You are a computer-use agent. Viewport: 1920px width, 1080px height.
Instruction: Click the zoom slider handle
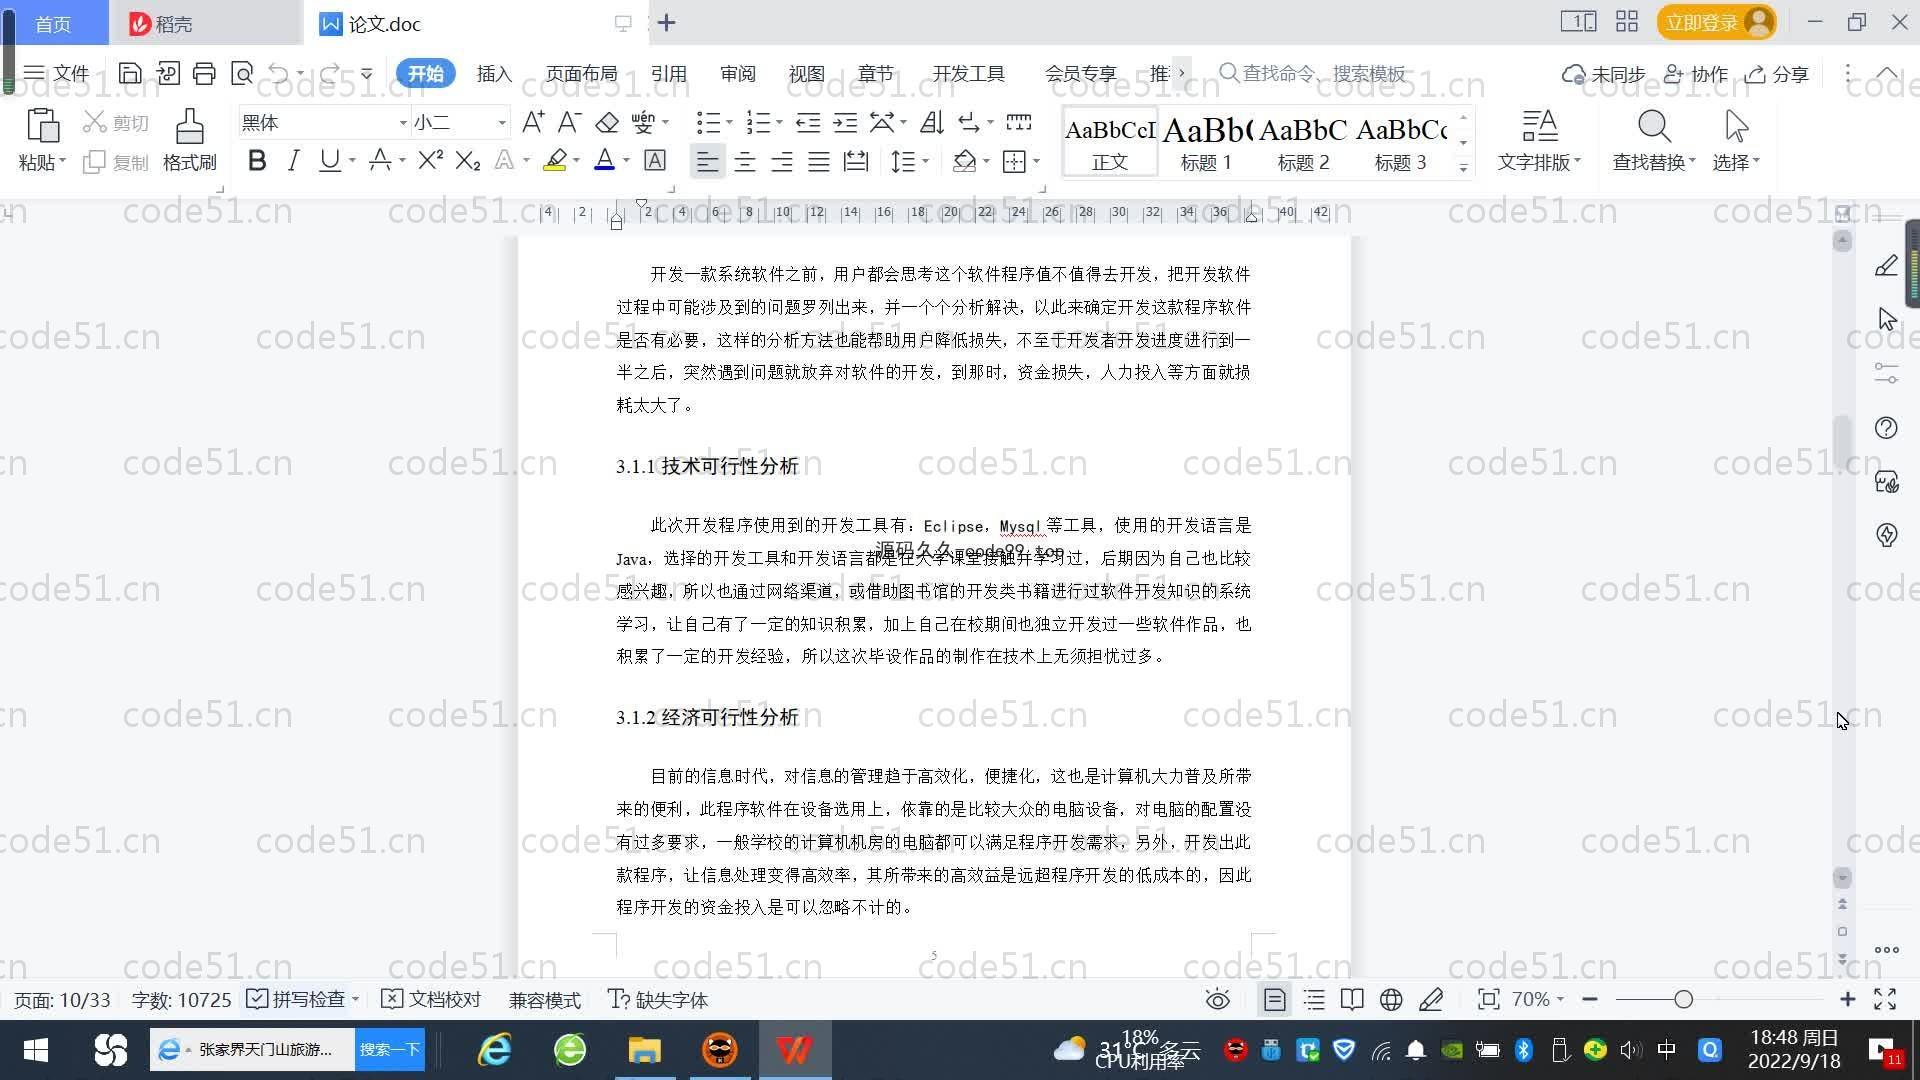pyautogui.click(x=1683, y=999)
